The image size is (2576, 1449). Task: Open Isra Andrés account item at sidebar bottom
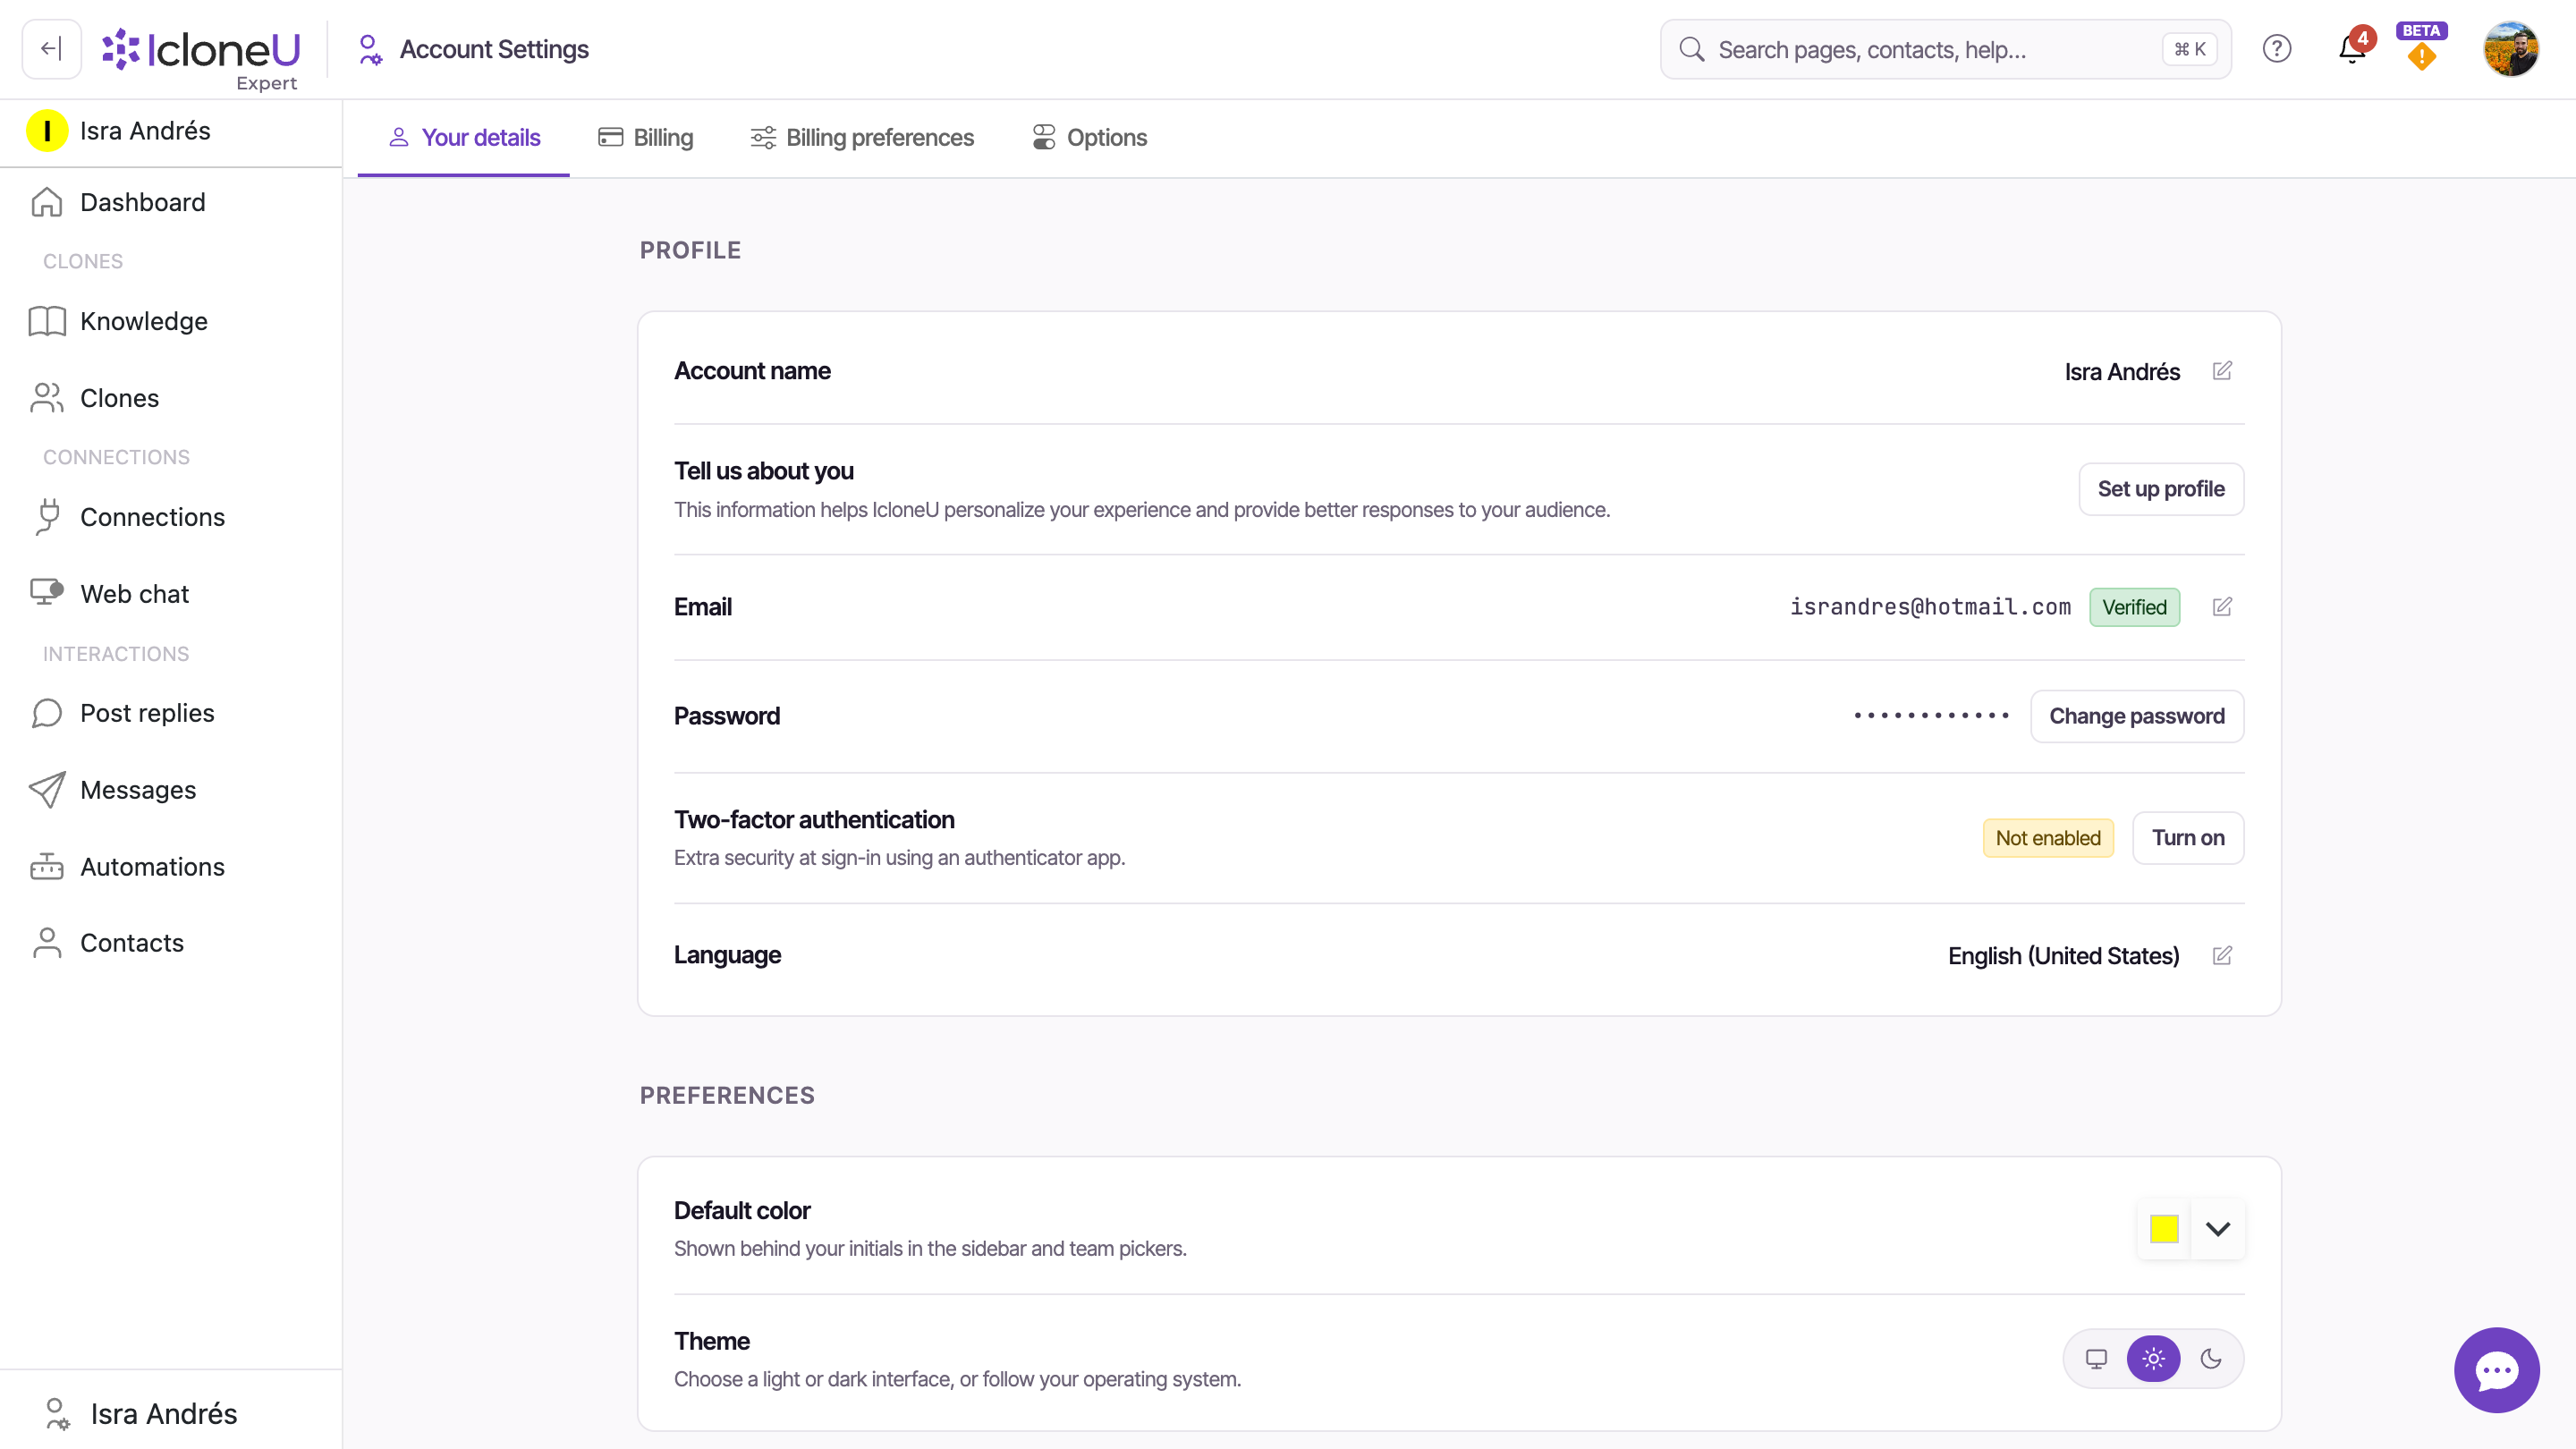coord(171,1413)
